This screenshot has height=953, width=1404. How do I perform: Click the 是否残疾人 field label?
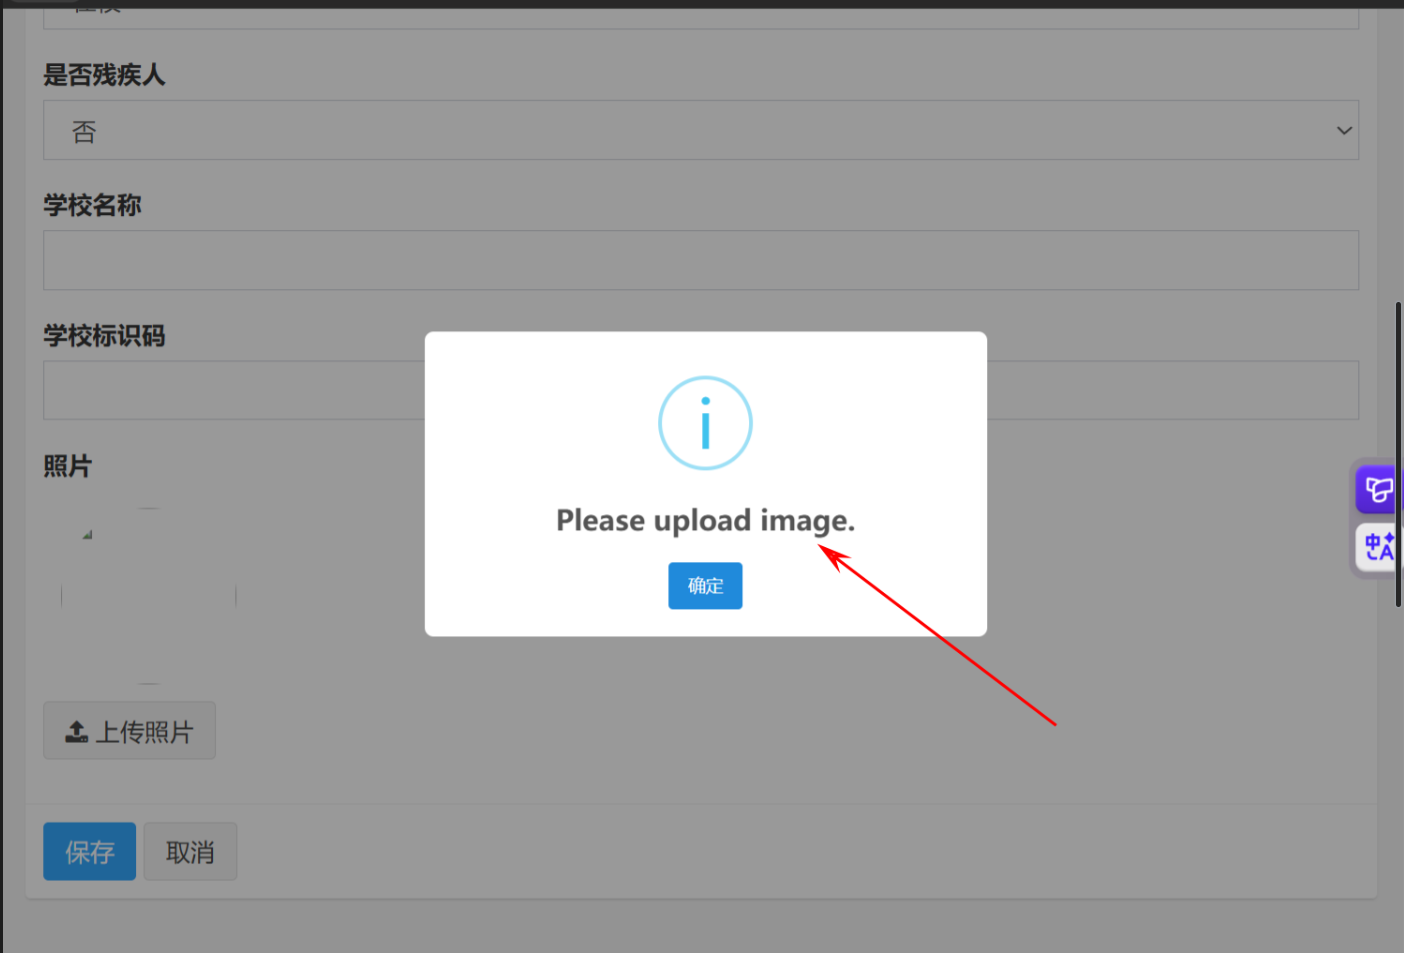[x=104, y=75]
